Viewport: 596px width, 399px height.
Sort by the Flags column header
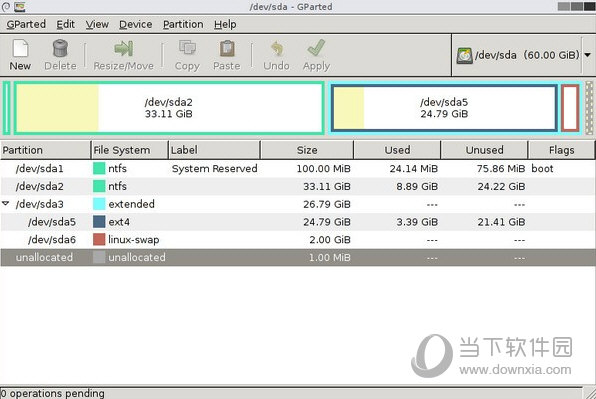click(x=561, y=150)
